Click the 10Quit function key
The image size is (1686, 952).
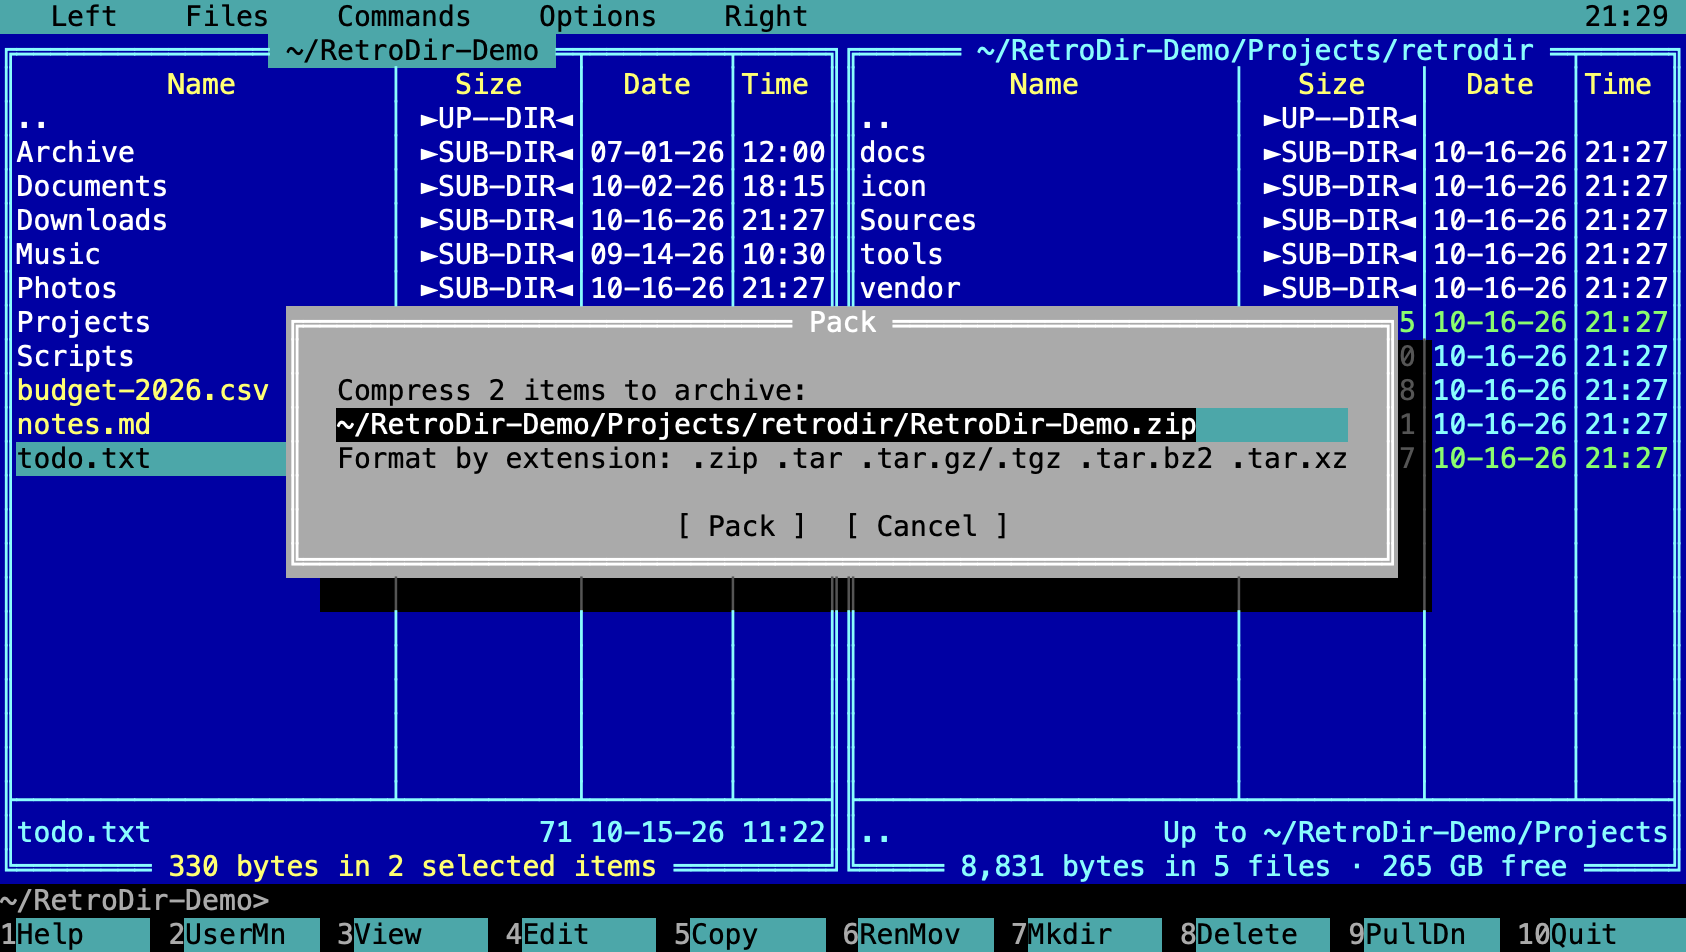pos(1601,934)
